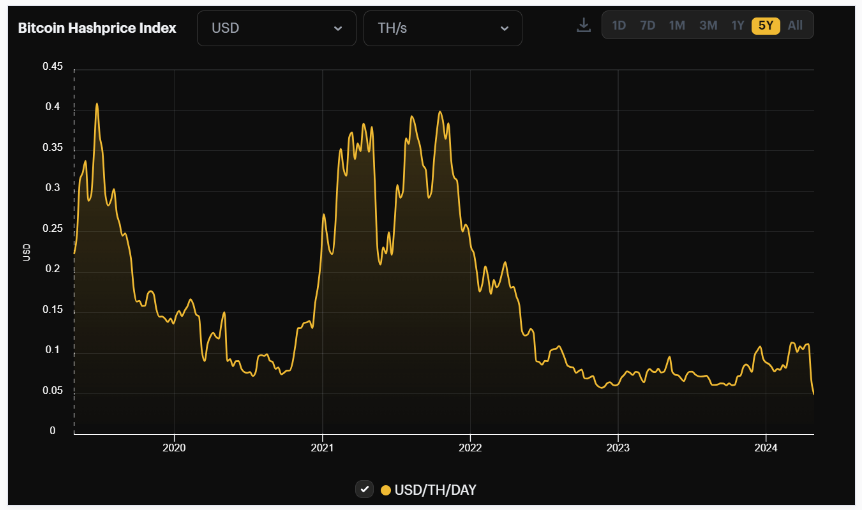
Task: Open the TH/s unit dropdown
Action: click(443, 28)
